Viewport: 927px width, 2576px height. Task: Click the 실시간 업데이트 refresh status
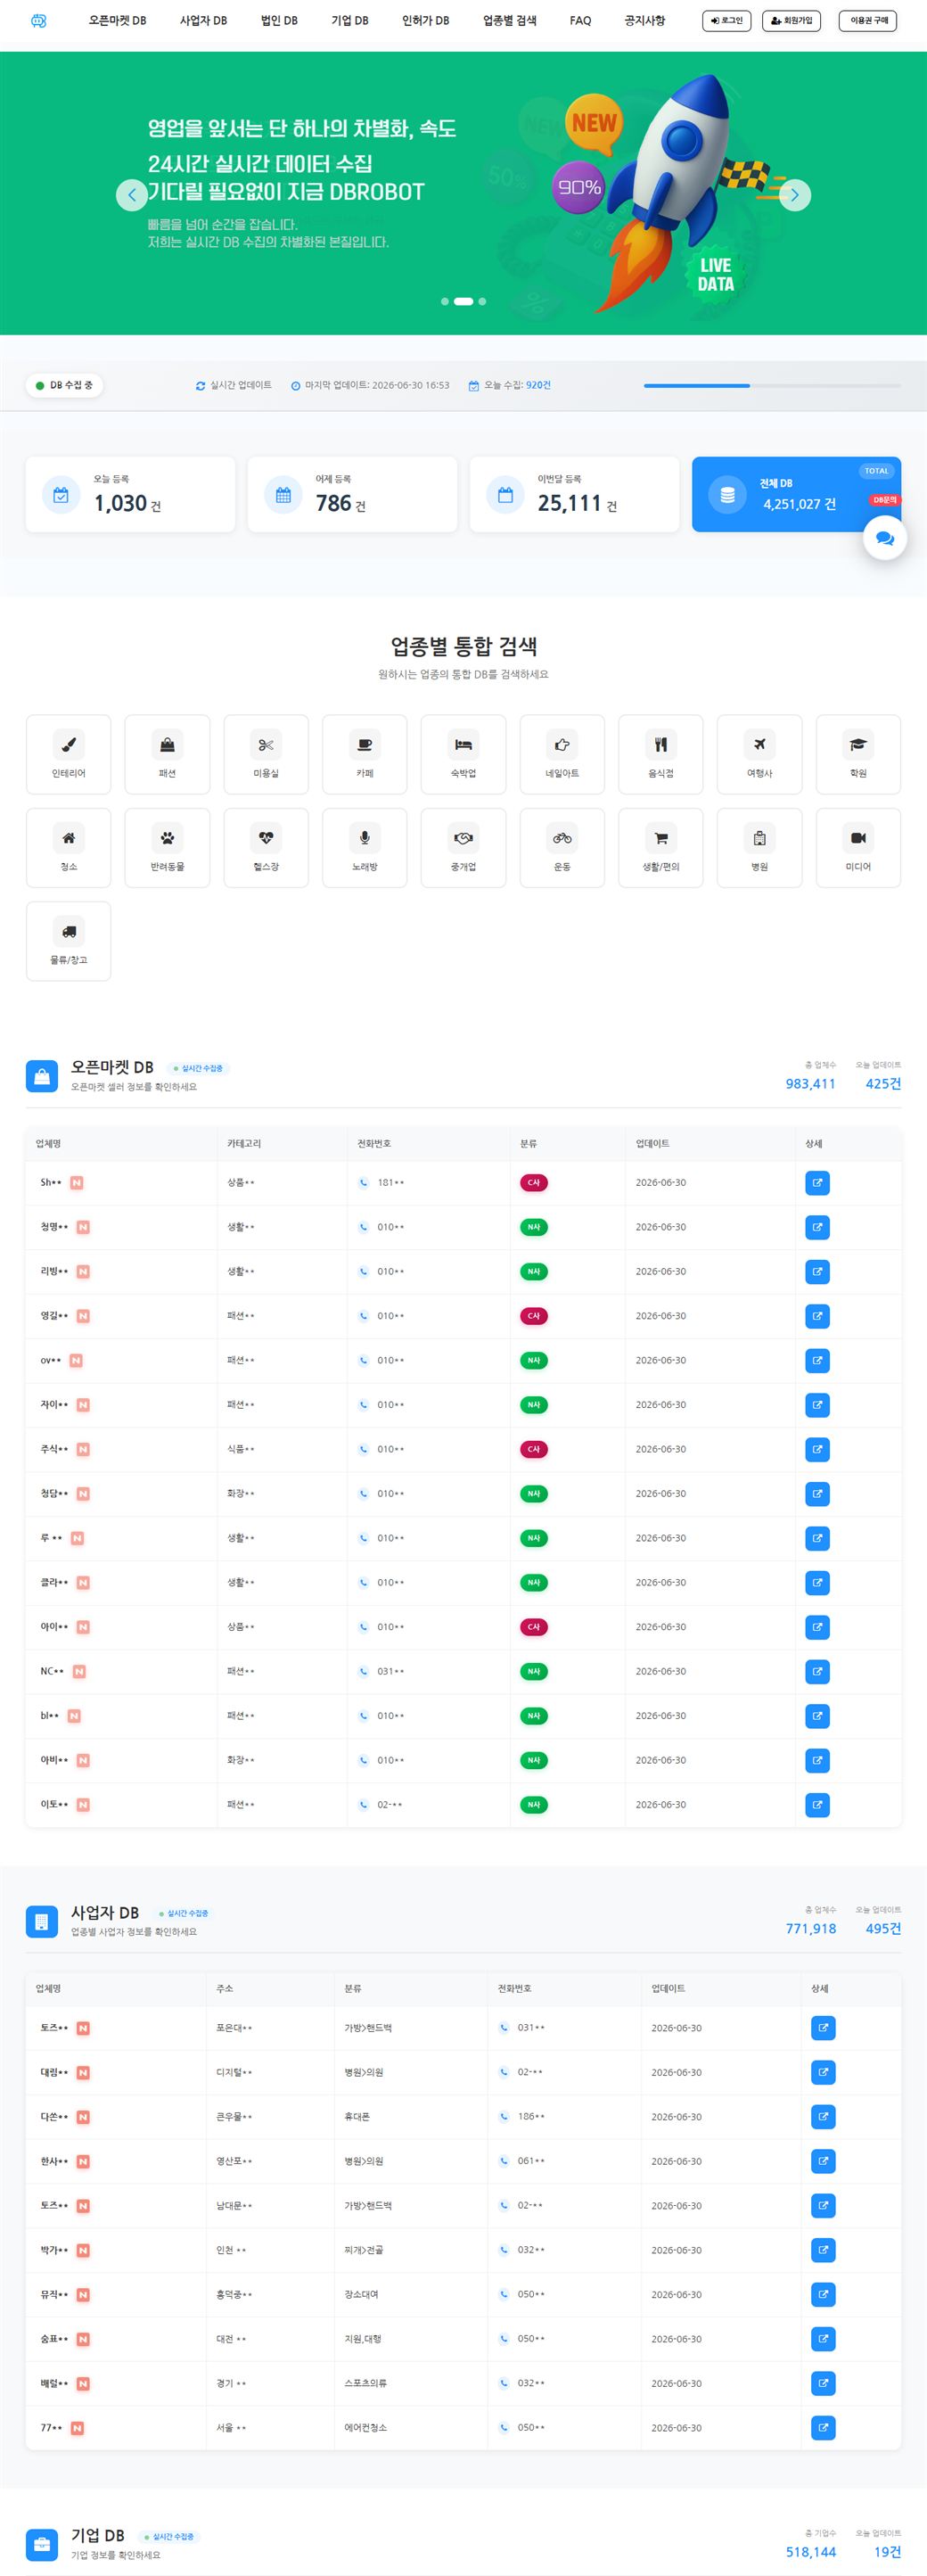[x=234, y=385]
